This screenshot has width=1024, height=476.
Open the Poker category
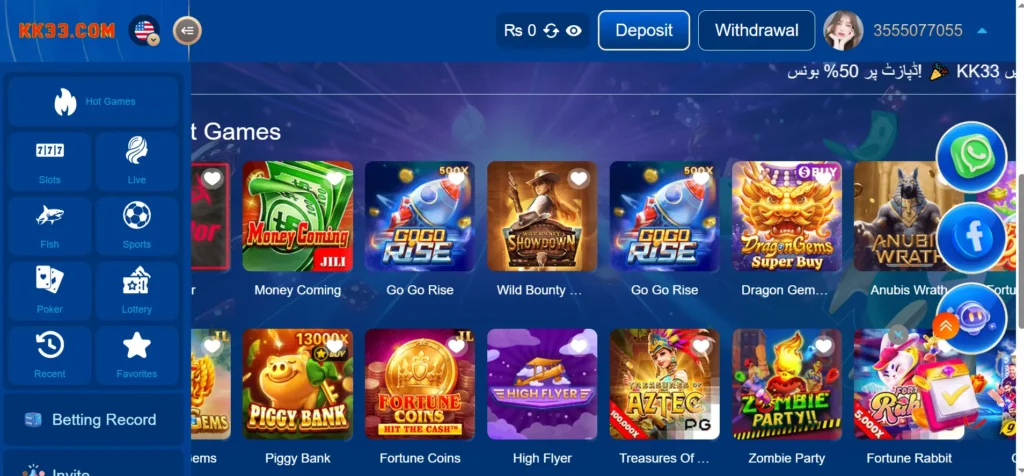pyautogui.click(x=50, y=291)
